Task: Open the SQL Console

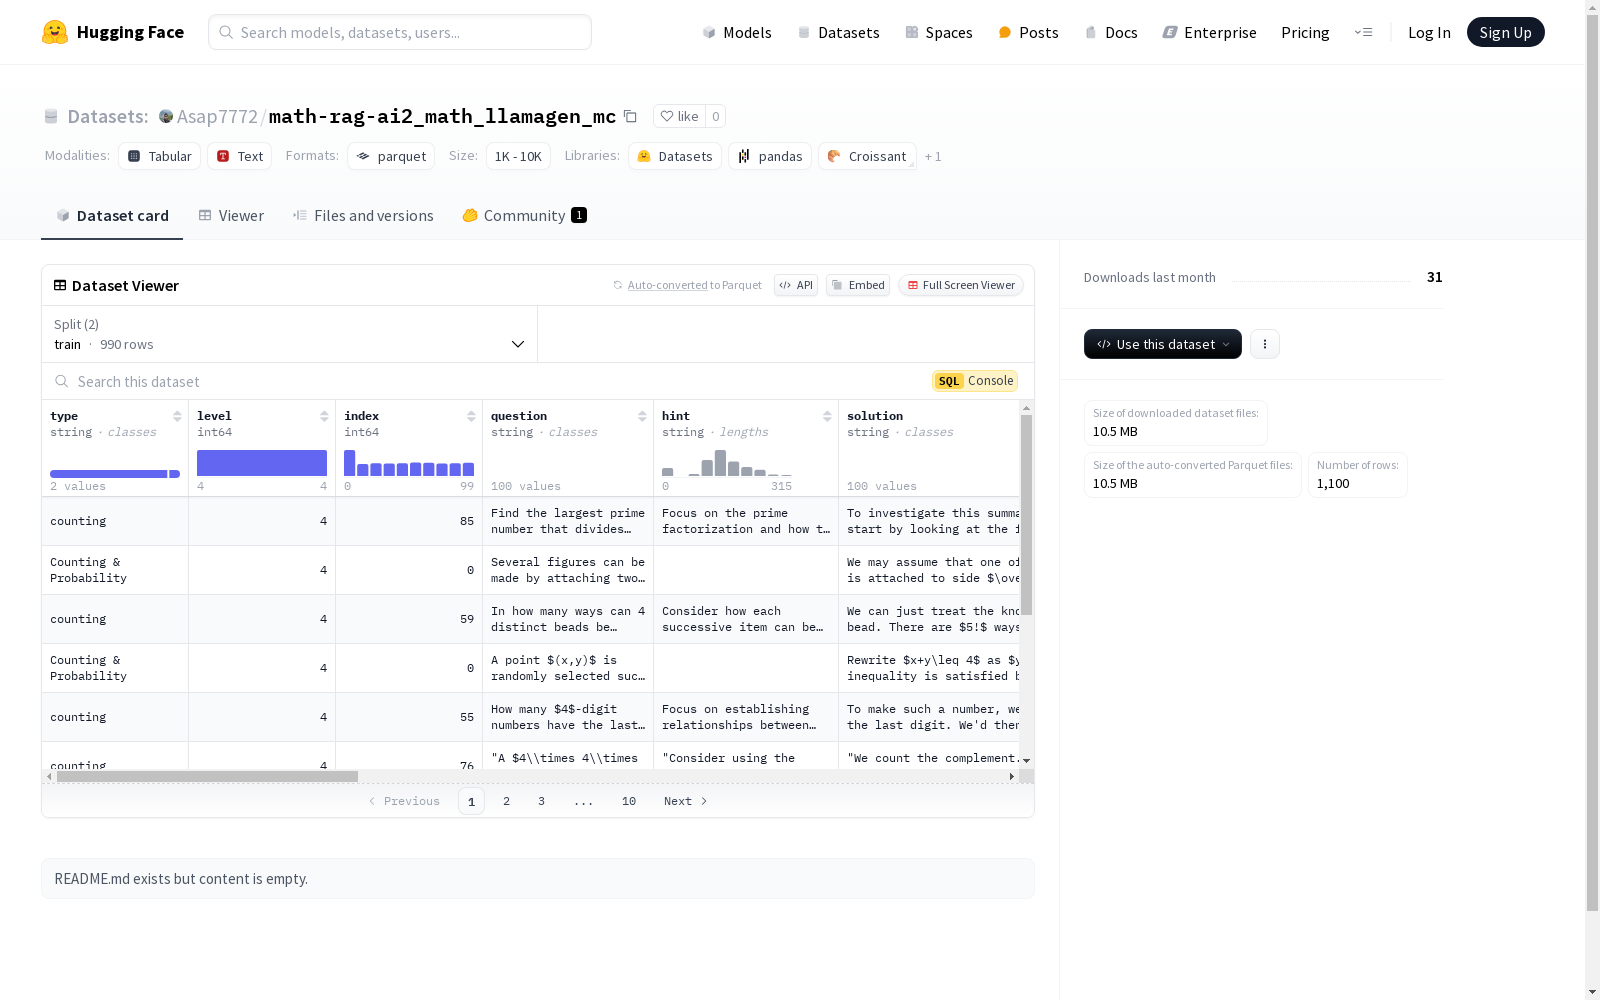Action: coord(975,381)
